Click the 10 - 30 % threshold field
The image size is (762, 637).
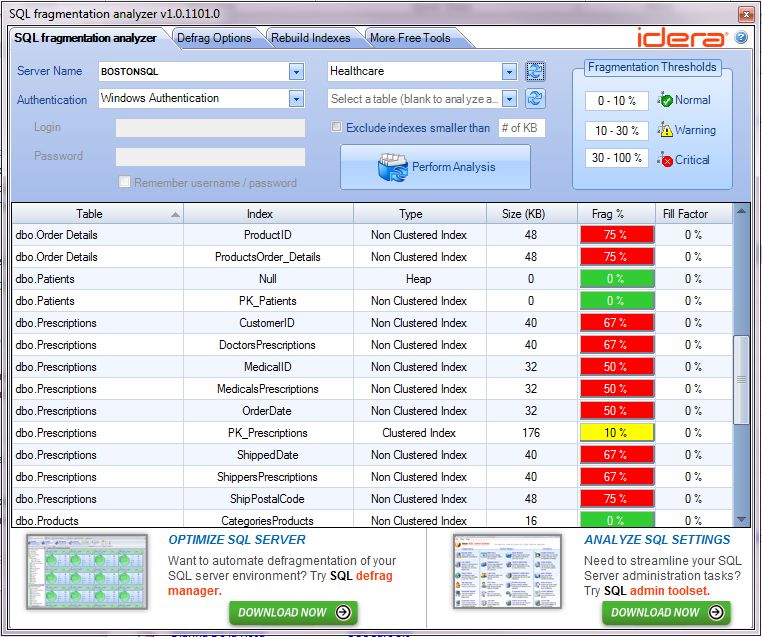[x=616, y=130]
